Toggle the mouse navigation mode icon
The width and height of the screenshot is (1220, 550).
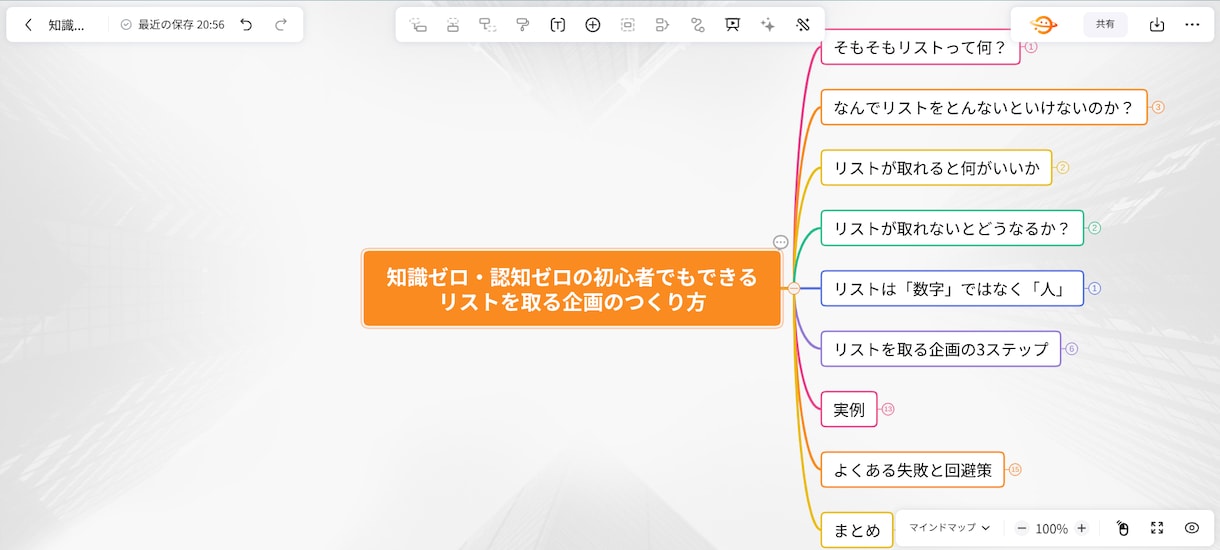coord(1122,528)
